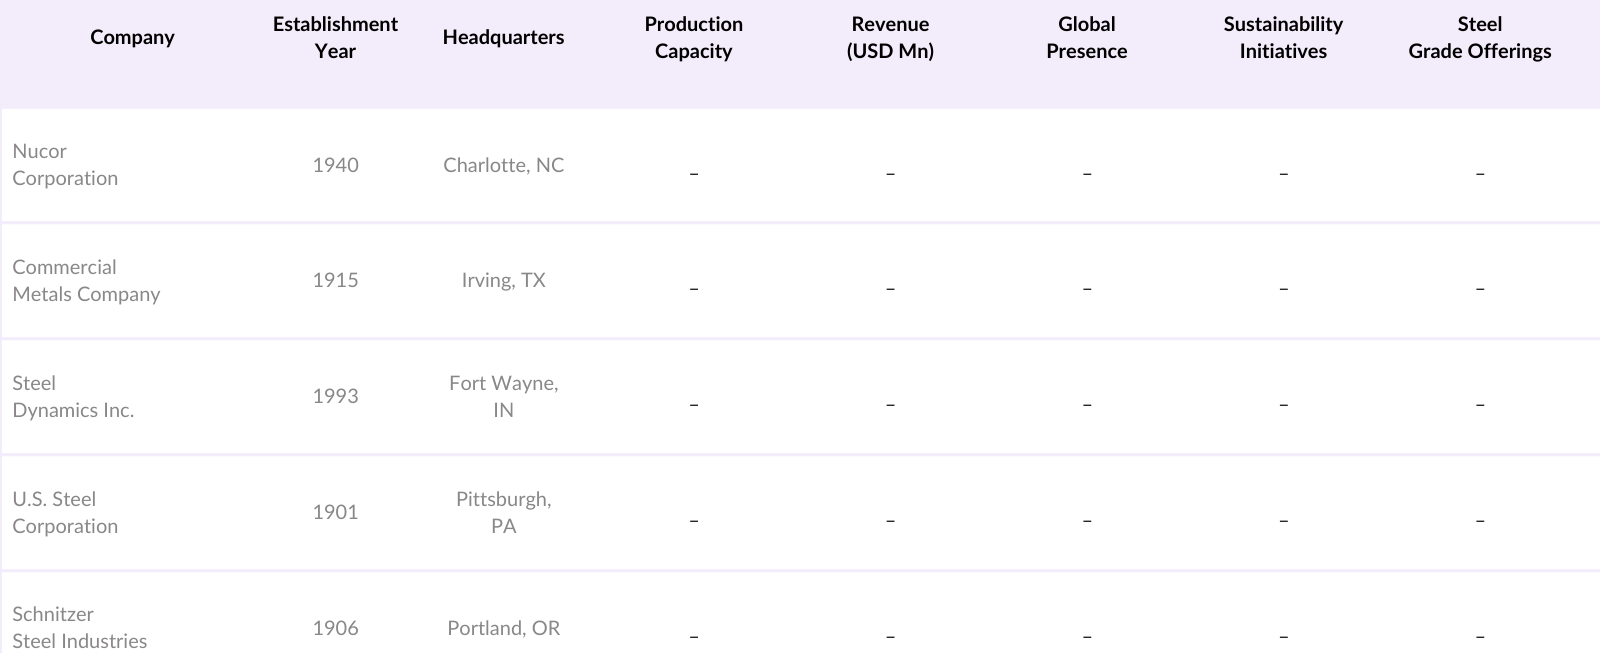
Task: Click the Sustainability Initiatives column header
Action: click(x=1283, y=37)
